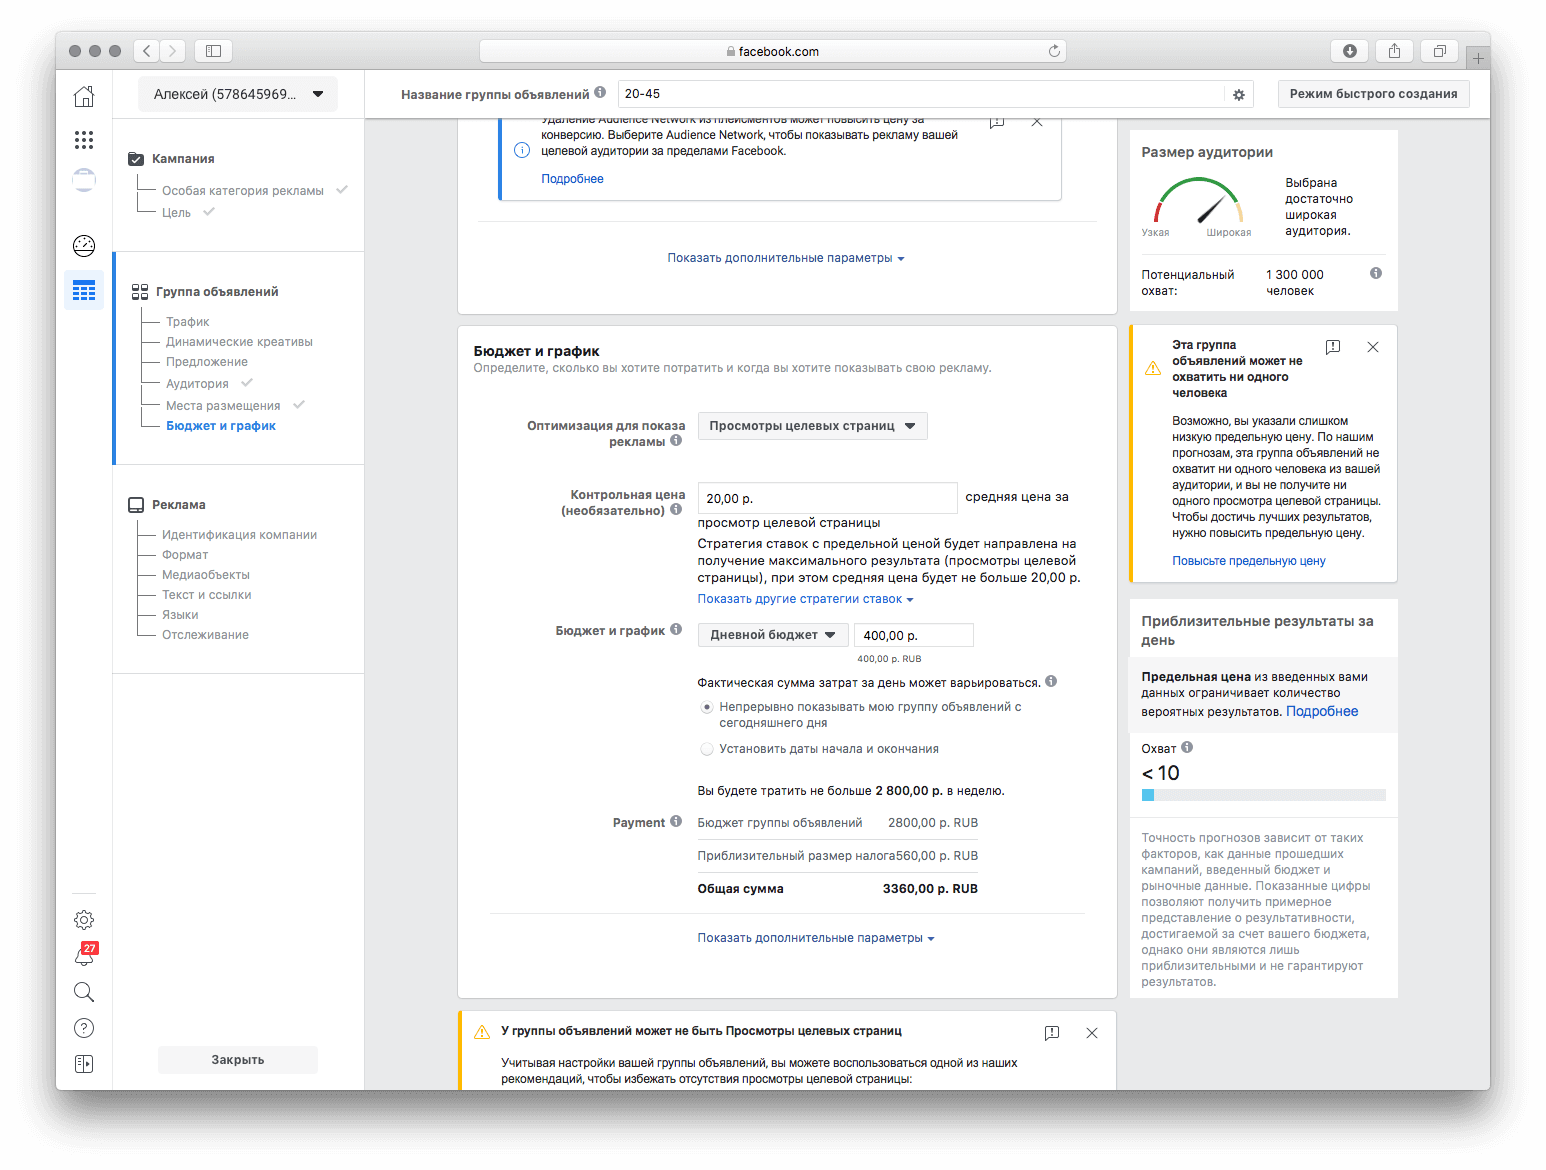Jump to Трафик section
Viewport: 1546px width, 1170px height.
(188, 322)
